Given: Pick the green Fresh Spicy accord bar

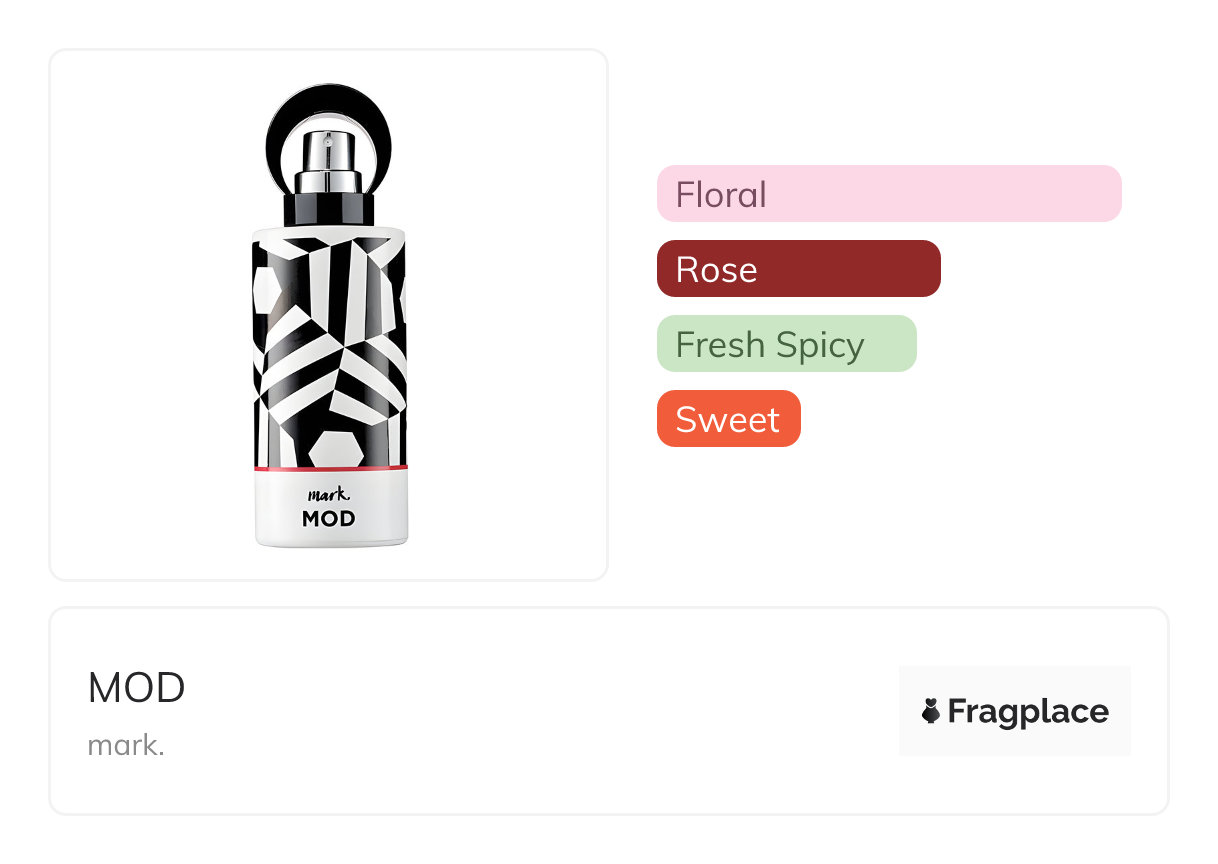Looking at the screenshot, I should [786, 344].
